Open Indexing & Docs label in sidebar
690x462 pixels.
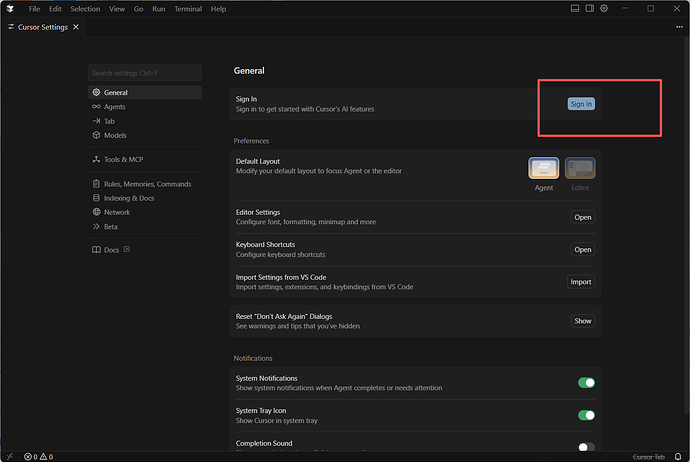129,198
